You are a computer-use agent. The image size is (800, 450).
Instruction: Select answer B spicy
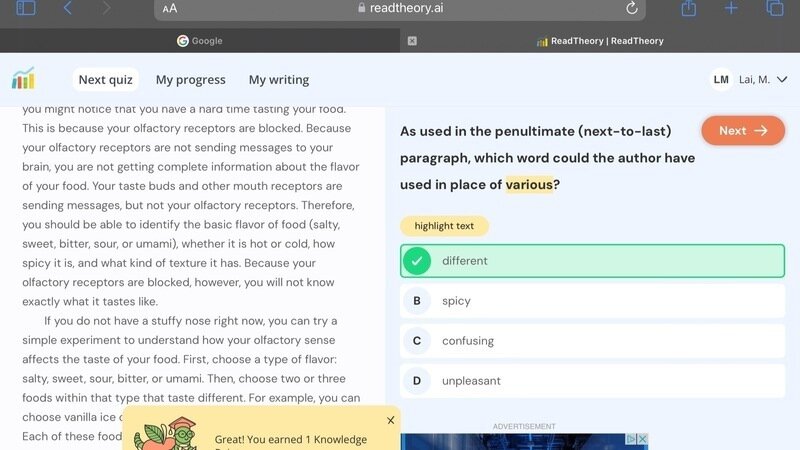[x=592, y=301]
